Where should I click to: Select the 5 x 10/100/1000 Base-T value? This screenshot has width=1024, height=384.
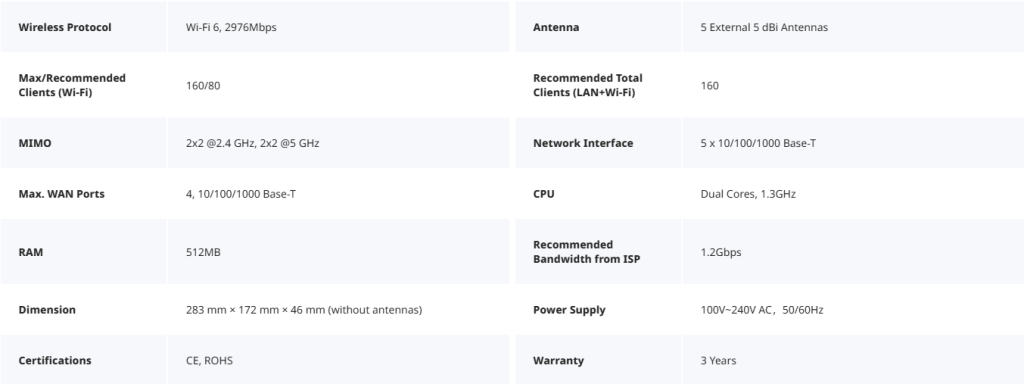758,143
